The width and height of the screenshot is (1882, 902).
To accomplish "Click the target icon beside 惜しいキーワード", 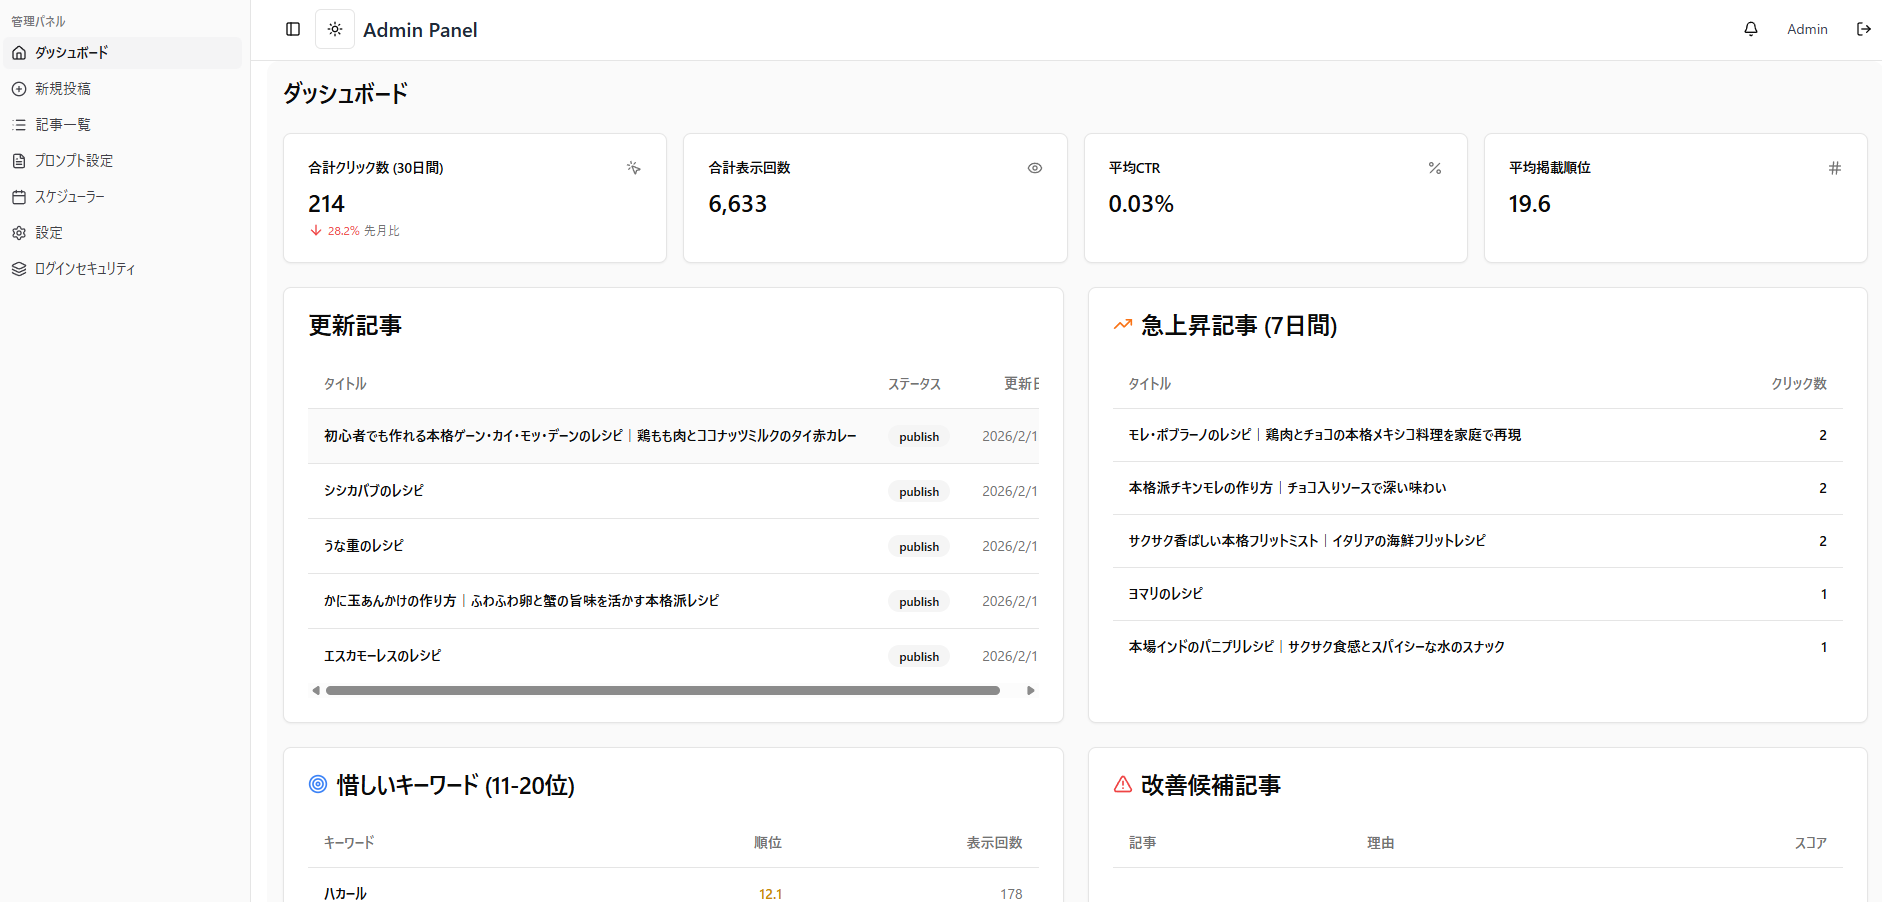I will (318, 785).
